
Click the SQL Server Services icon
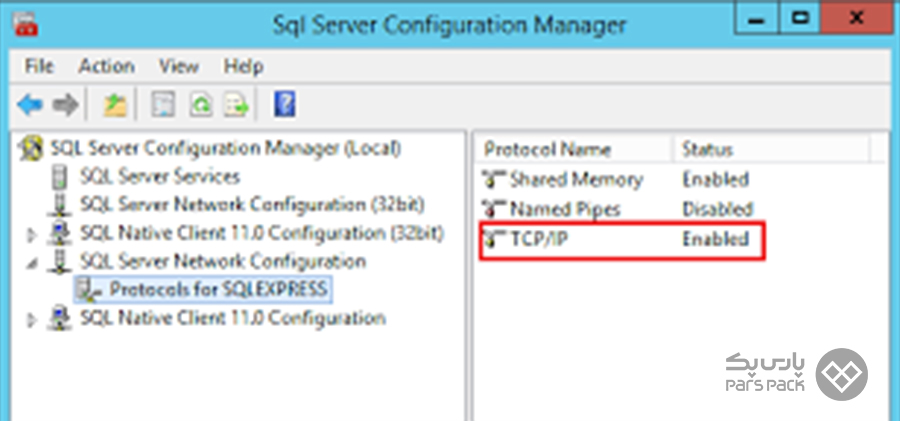(60, 177)
